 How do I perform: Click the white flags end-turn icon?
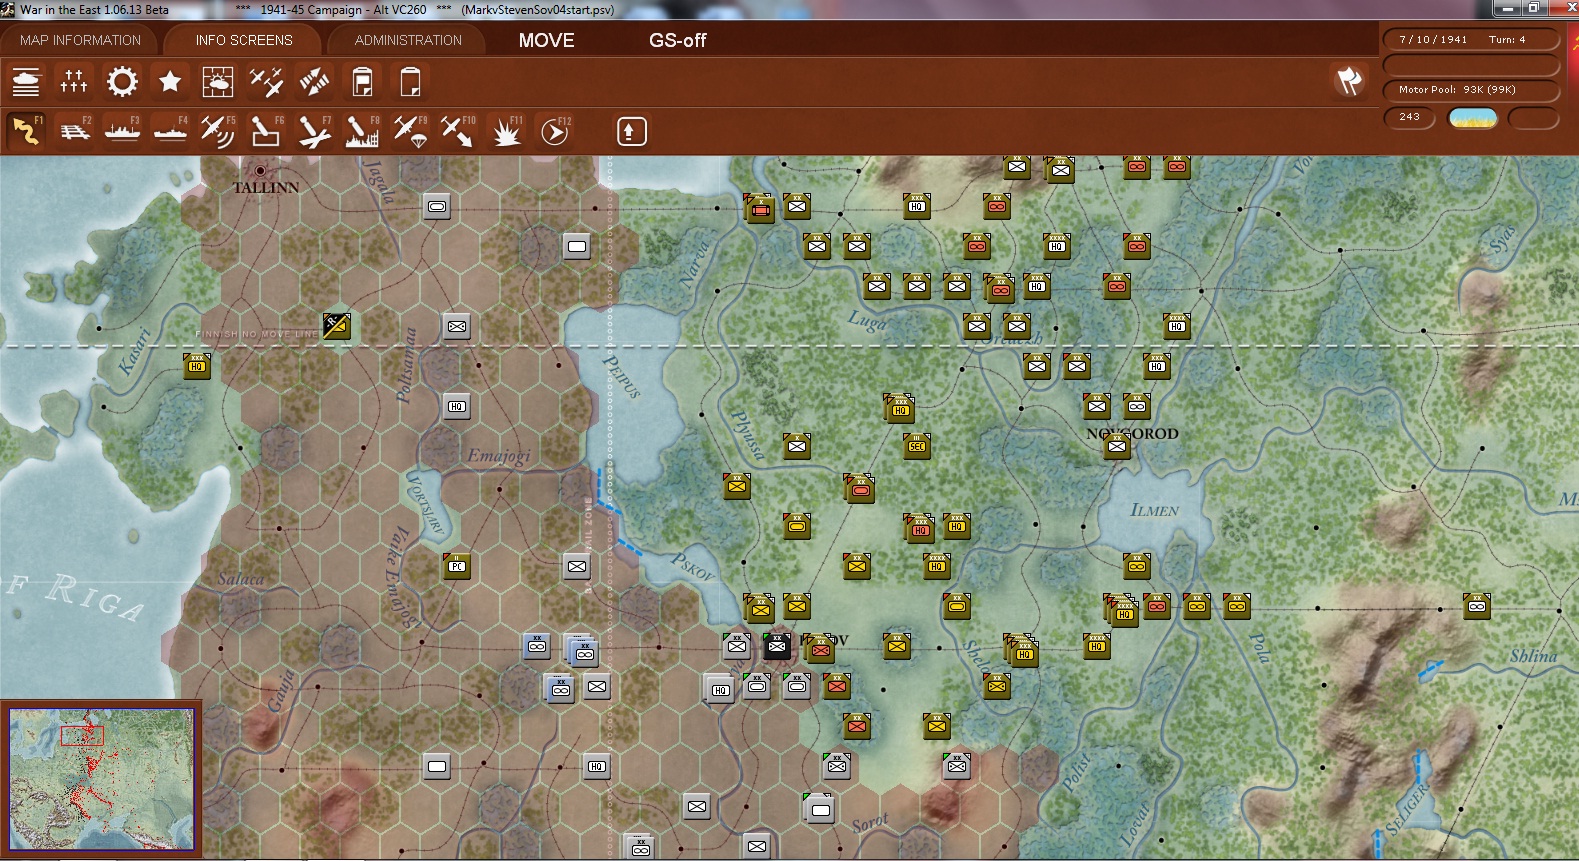pos(1349,81)
